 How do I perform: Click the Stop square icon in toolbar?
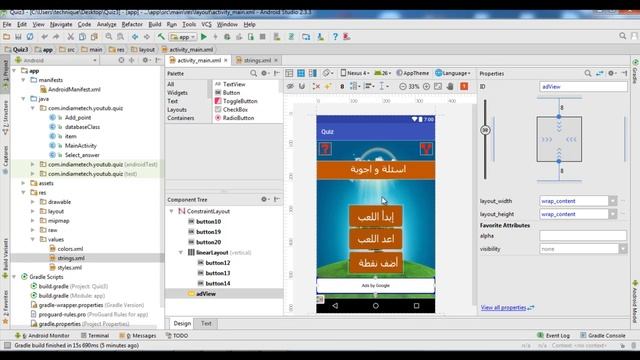262,37
